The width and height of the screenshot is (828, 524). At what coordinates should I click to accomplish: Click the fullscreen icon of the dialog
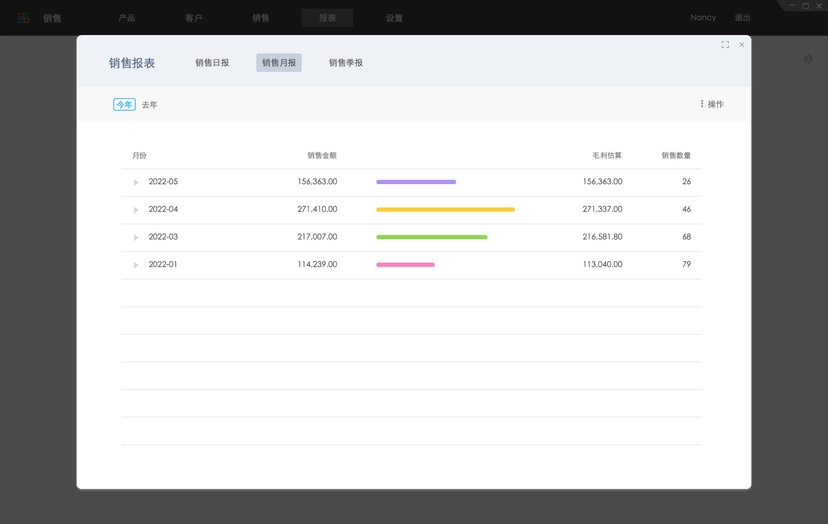point(725,45)
